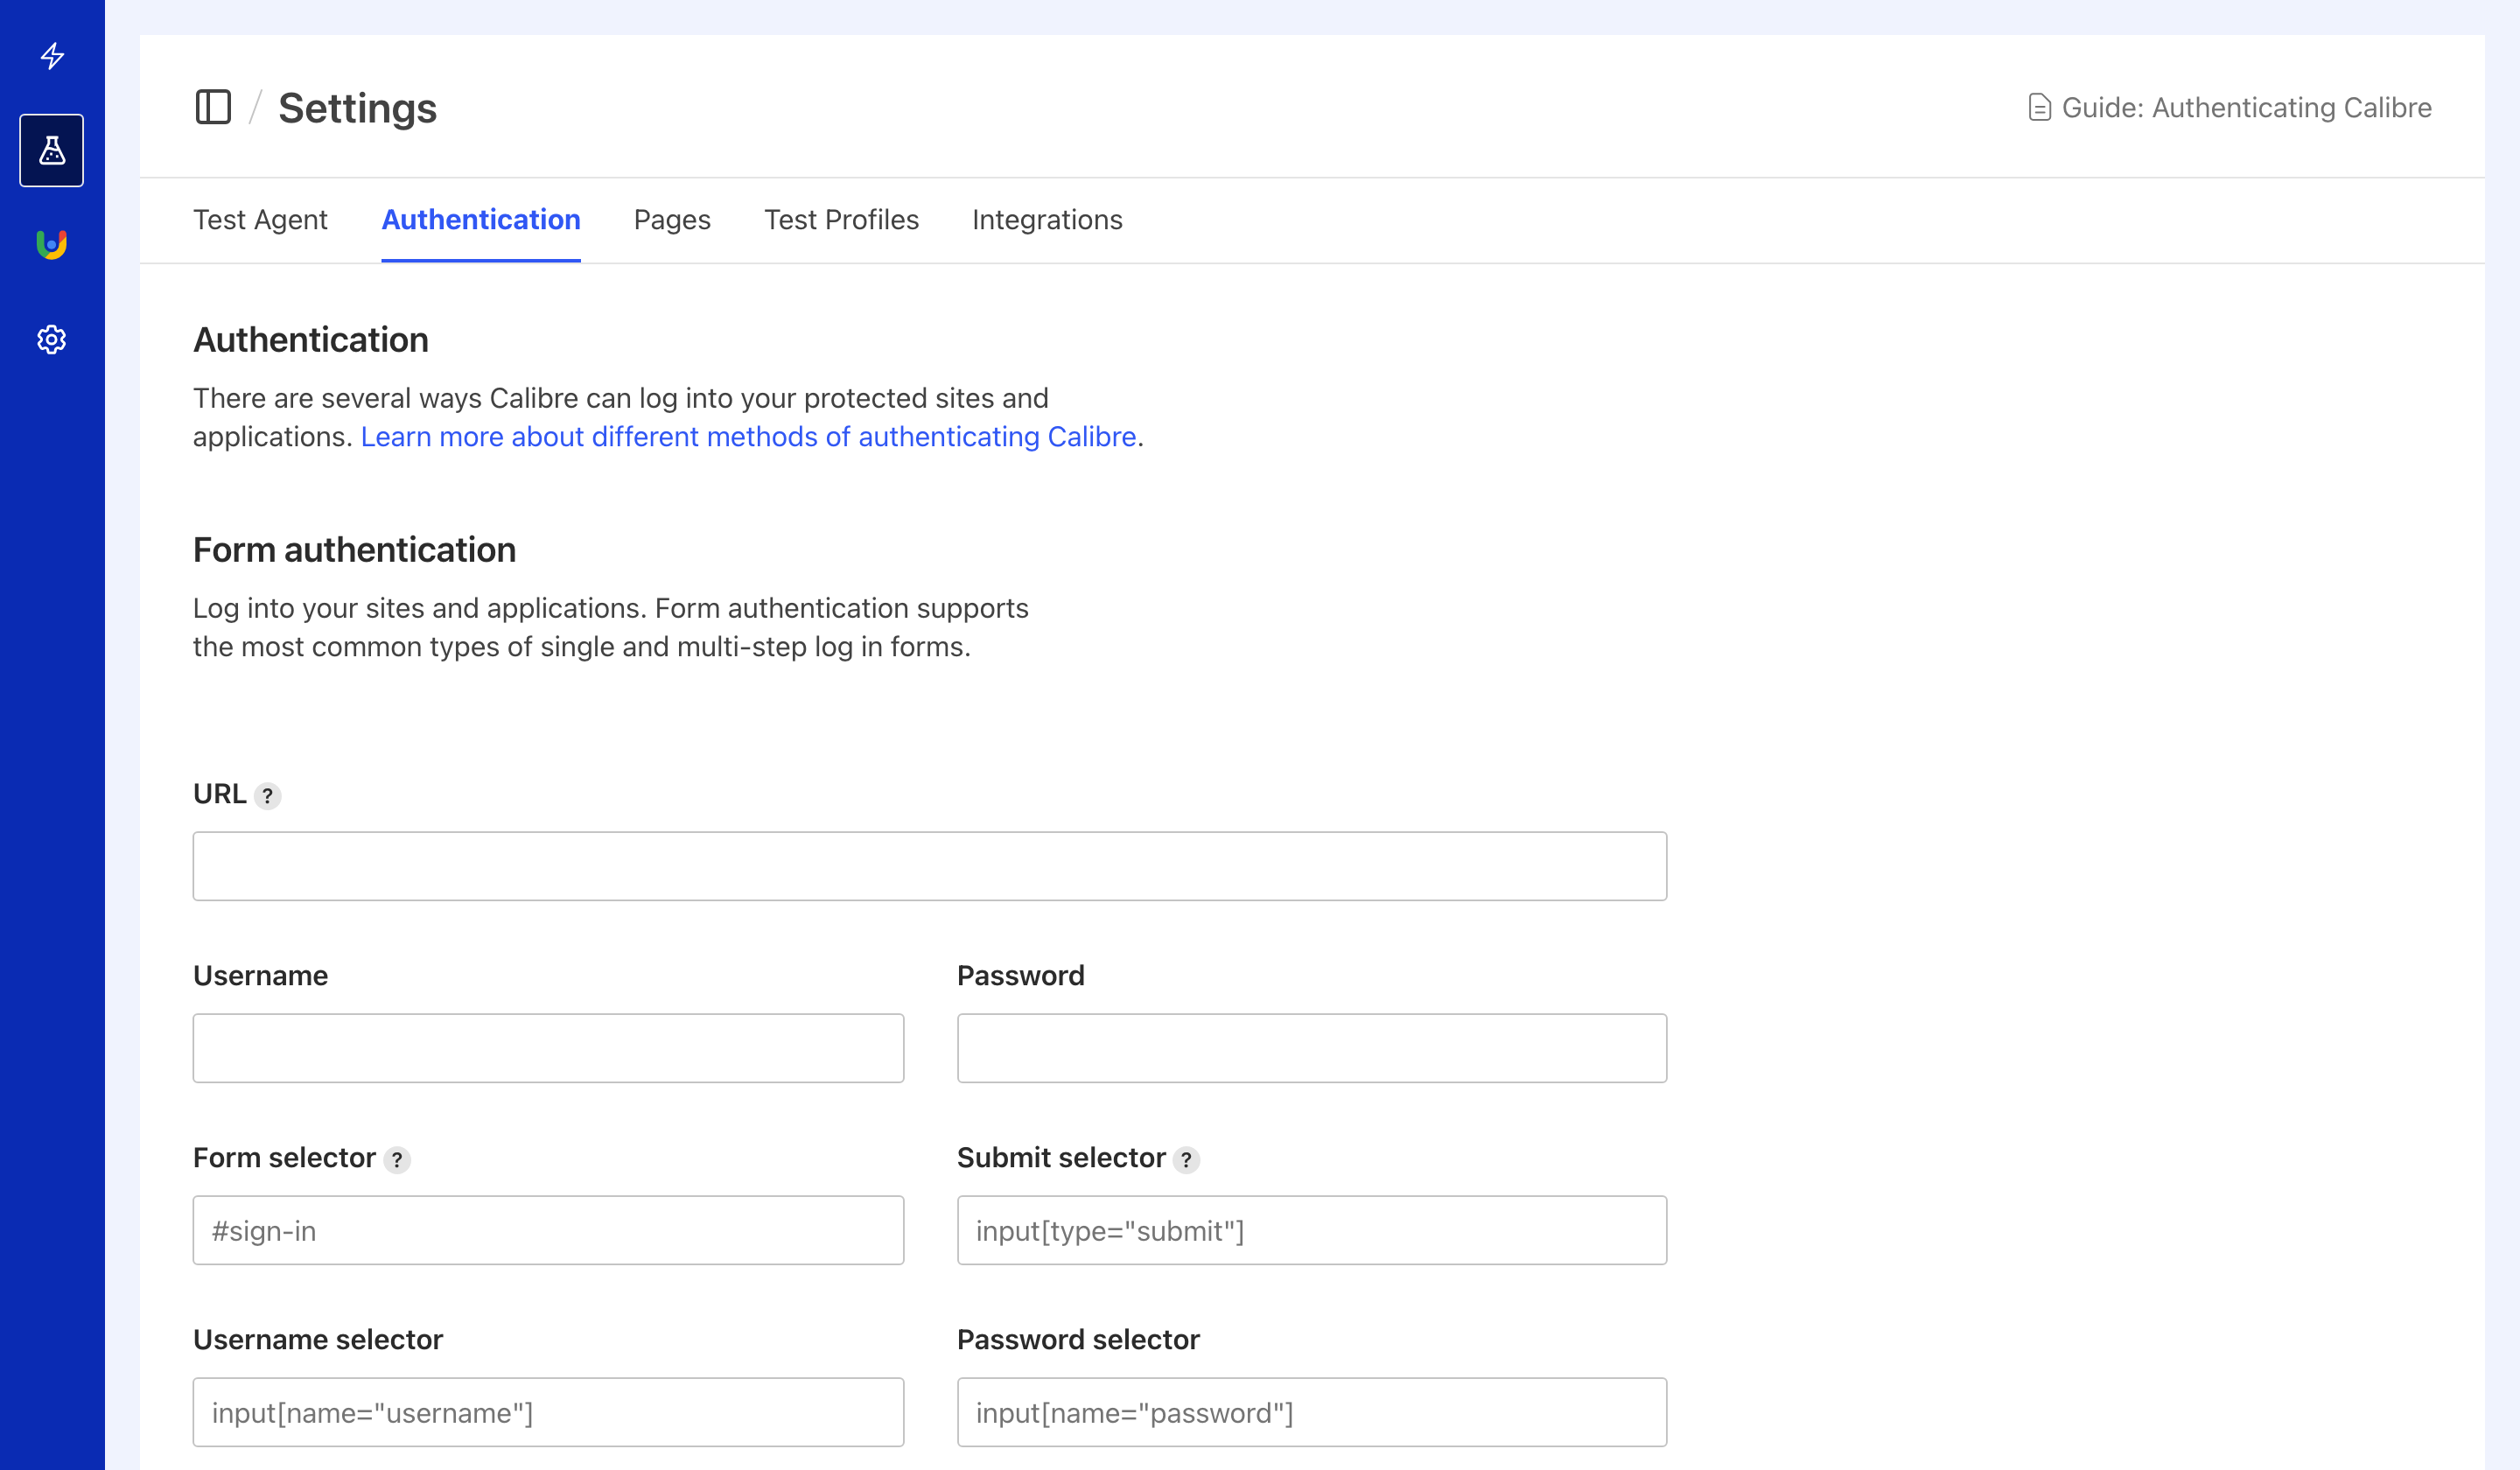Image resolution: width=2520 pixels, height=1470 pixels.
Task: Click the Password input field
Action: pyautogui.click(x=1311, y=1048)
